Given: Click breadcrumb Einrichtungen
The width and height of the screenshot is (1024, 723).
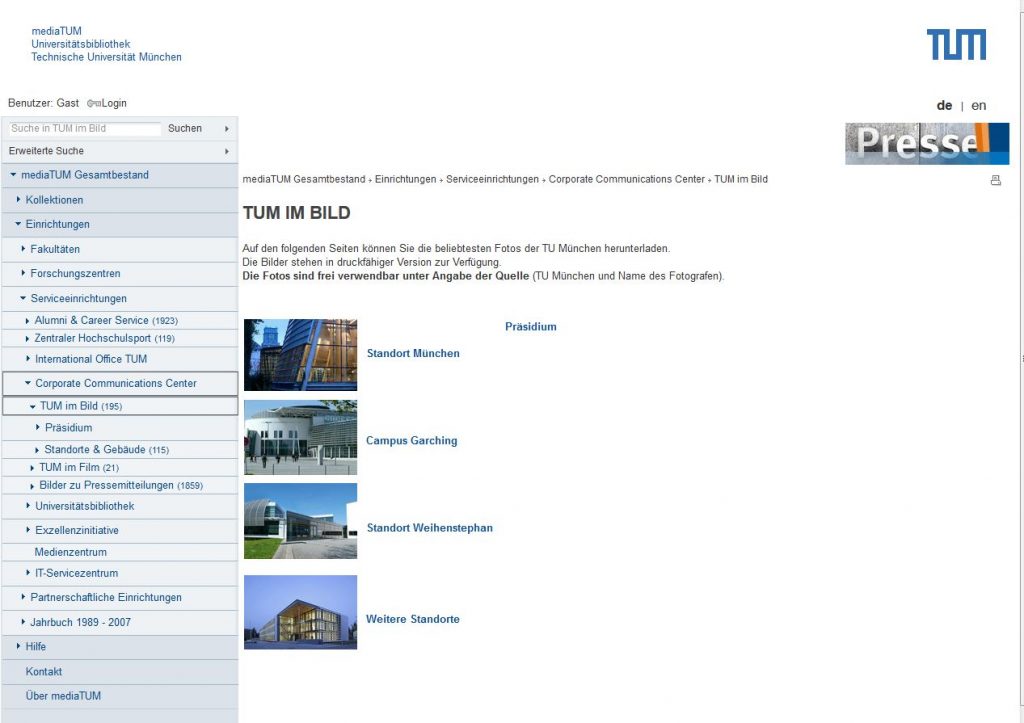Looking at the screenshot, I should [x=406, y=179].
